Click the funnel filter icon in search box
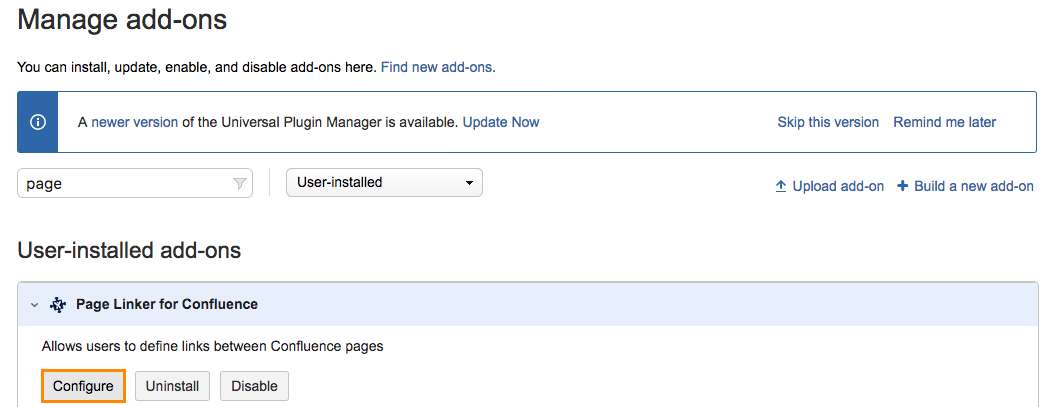Image resolution: width=1052 pixels, height=407 pixels. (239, 184)
